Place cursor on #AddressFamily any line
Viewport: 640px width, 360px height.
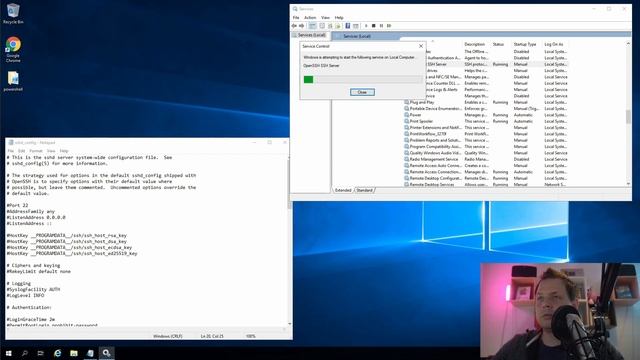(31, 211)
